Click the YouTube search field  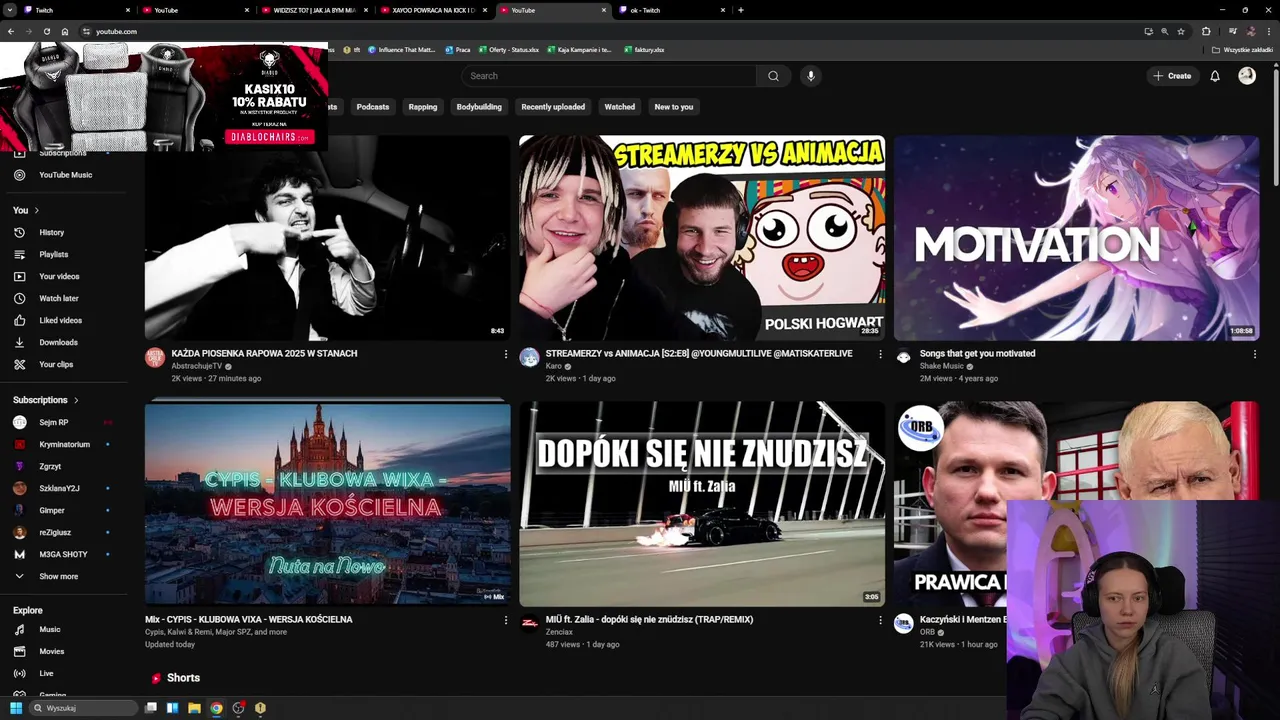[609, 76]
